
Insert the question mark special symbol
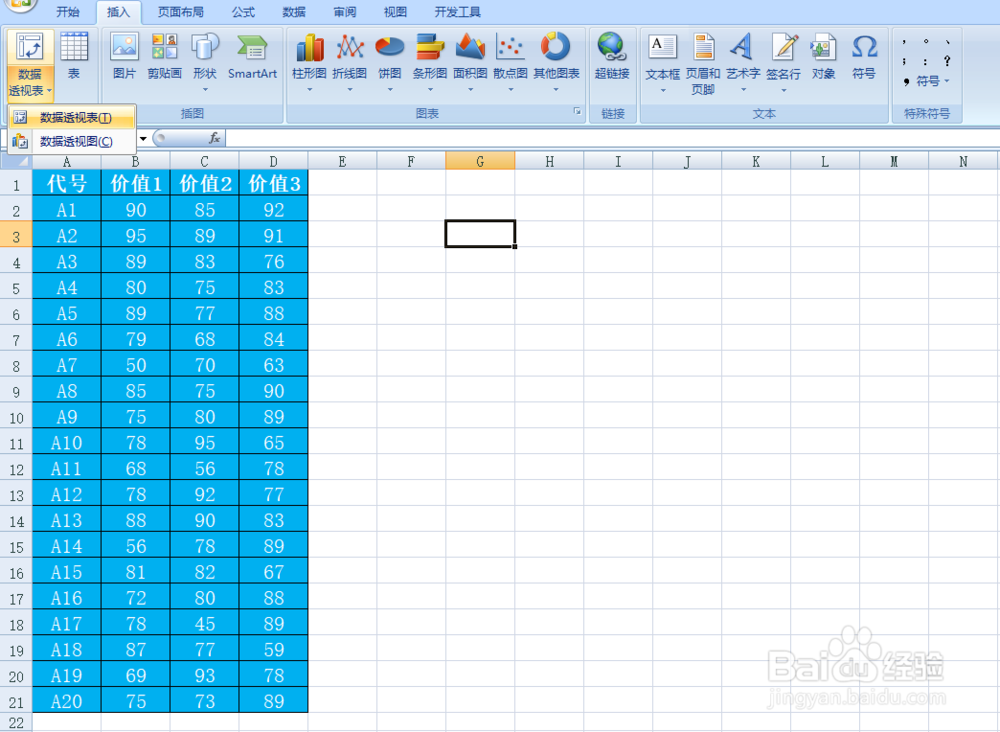(948, 61)
